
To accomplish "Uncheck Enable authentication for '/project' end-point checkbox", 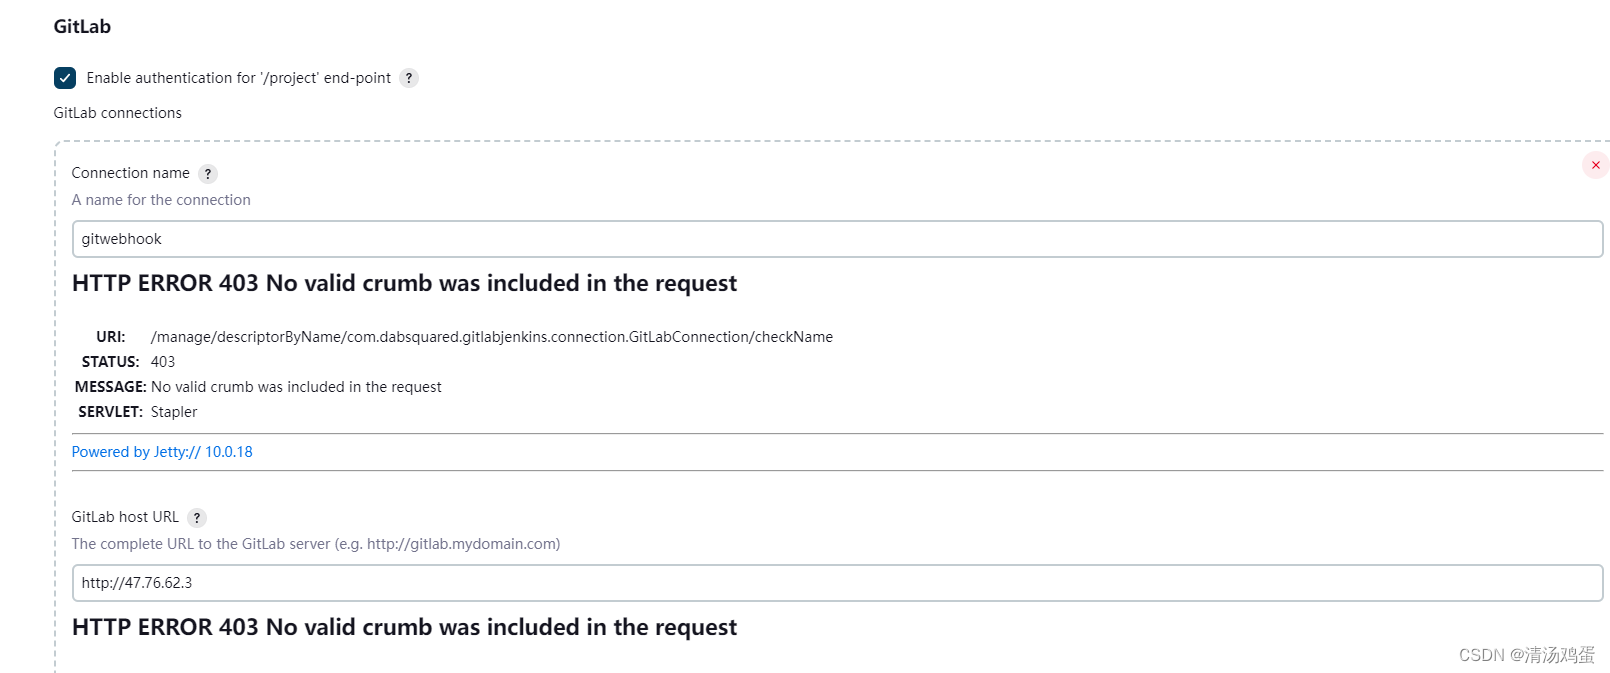I will [65, 78].
